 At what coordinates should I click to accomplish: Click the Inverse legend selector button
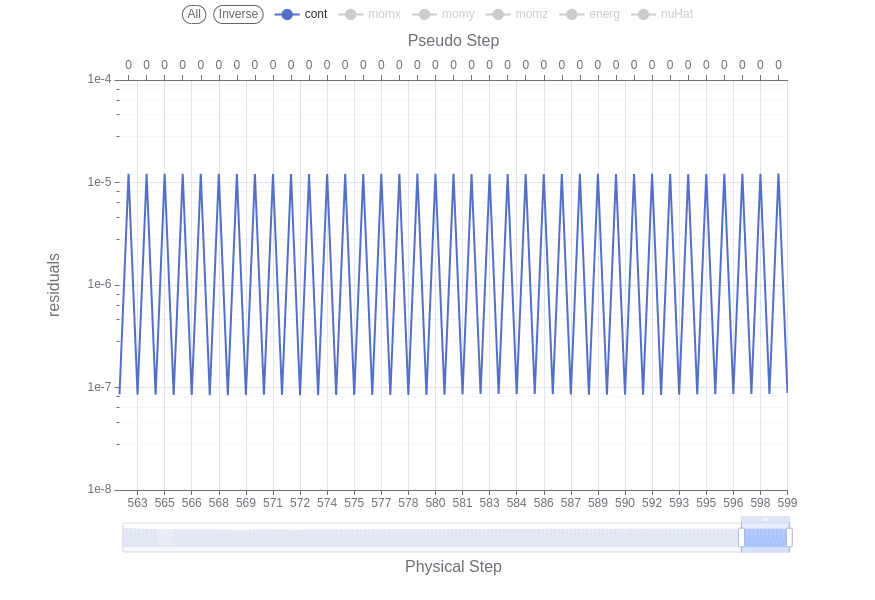point(238,14)
